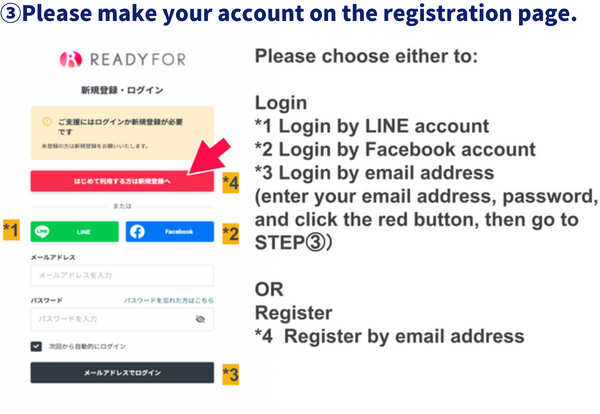Screen dimensions: 600x414
Task: Click the LINE icon on green button
Action: [44, 231]
